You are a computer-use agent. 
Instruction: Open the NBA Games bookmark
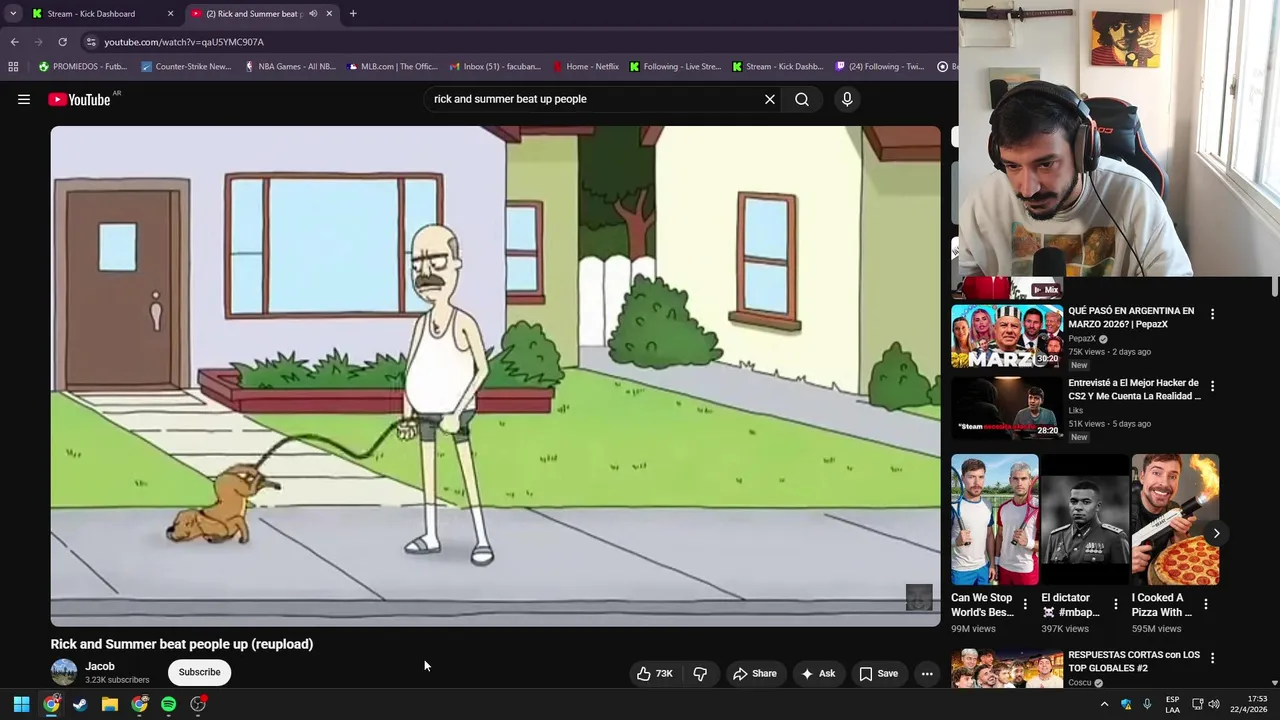pos(290,67)
